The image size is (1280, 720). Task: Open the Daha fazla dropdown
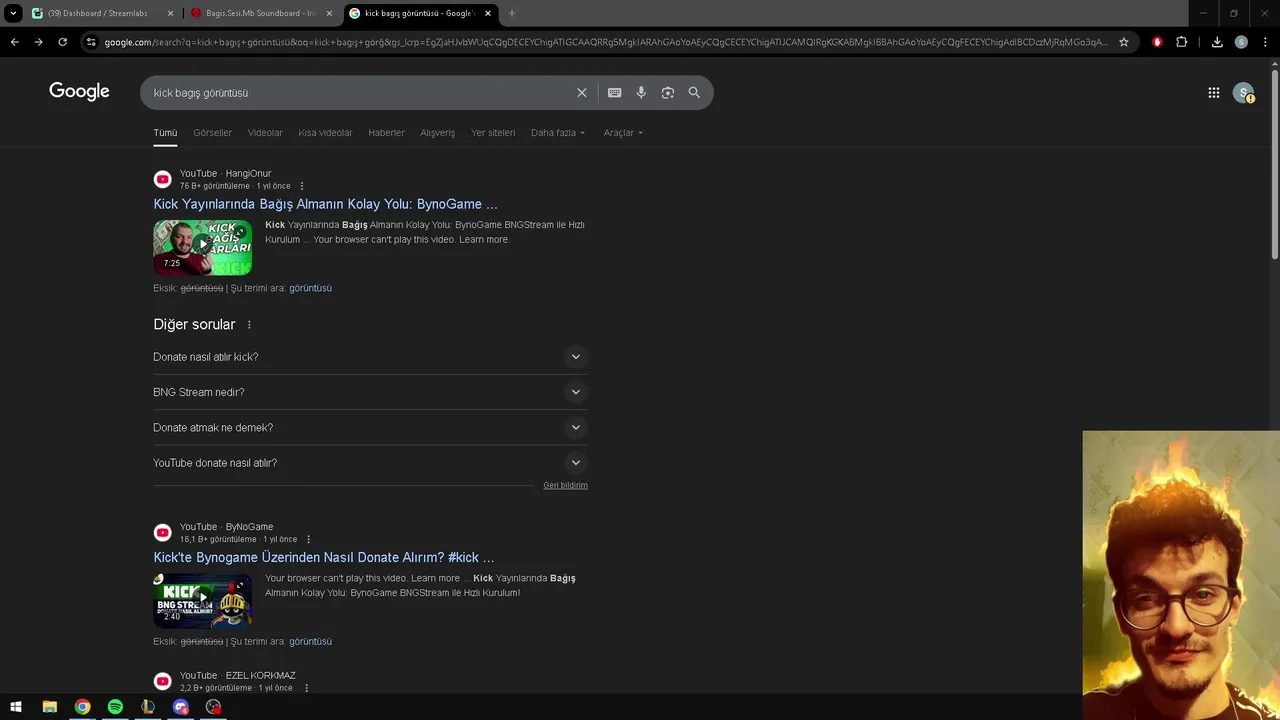click(x=558, y=133)
